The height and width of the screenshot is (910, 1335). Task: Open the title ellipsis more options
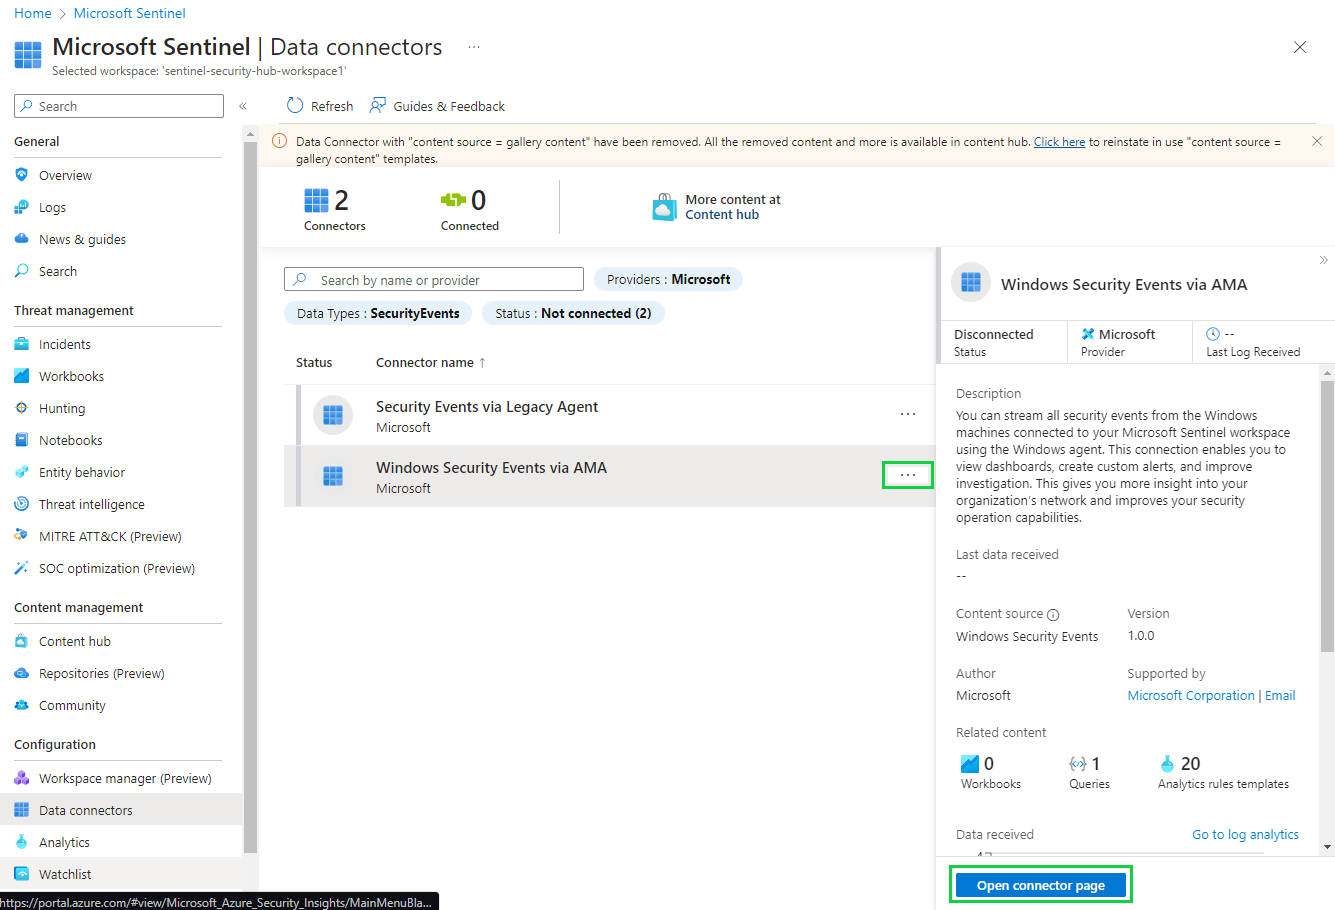[x=474, y=47]
